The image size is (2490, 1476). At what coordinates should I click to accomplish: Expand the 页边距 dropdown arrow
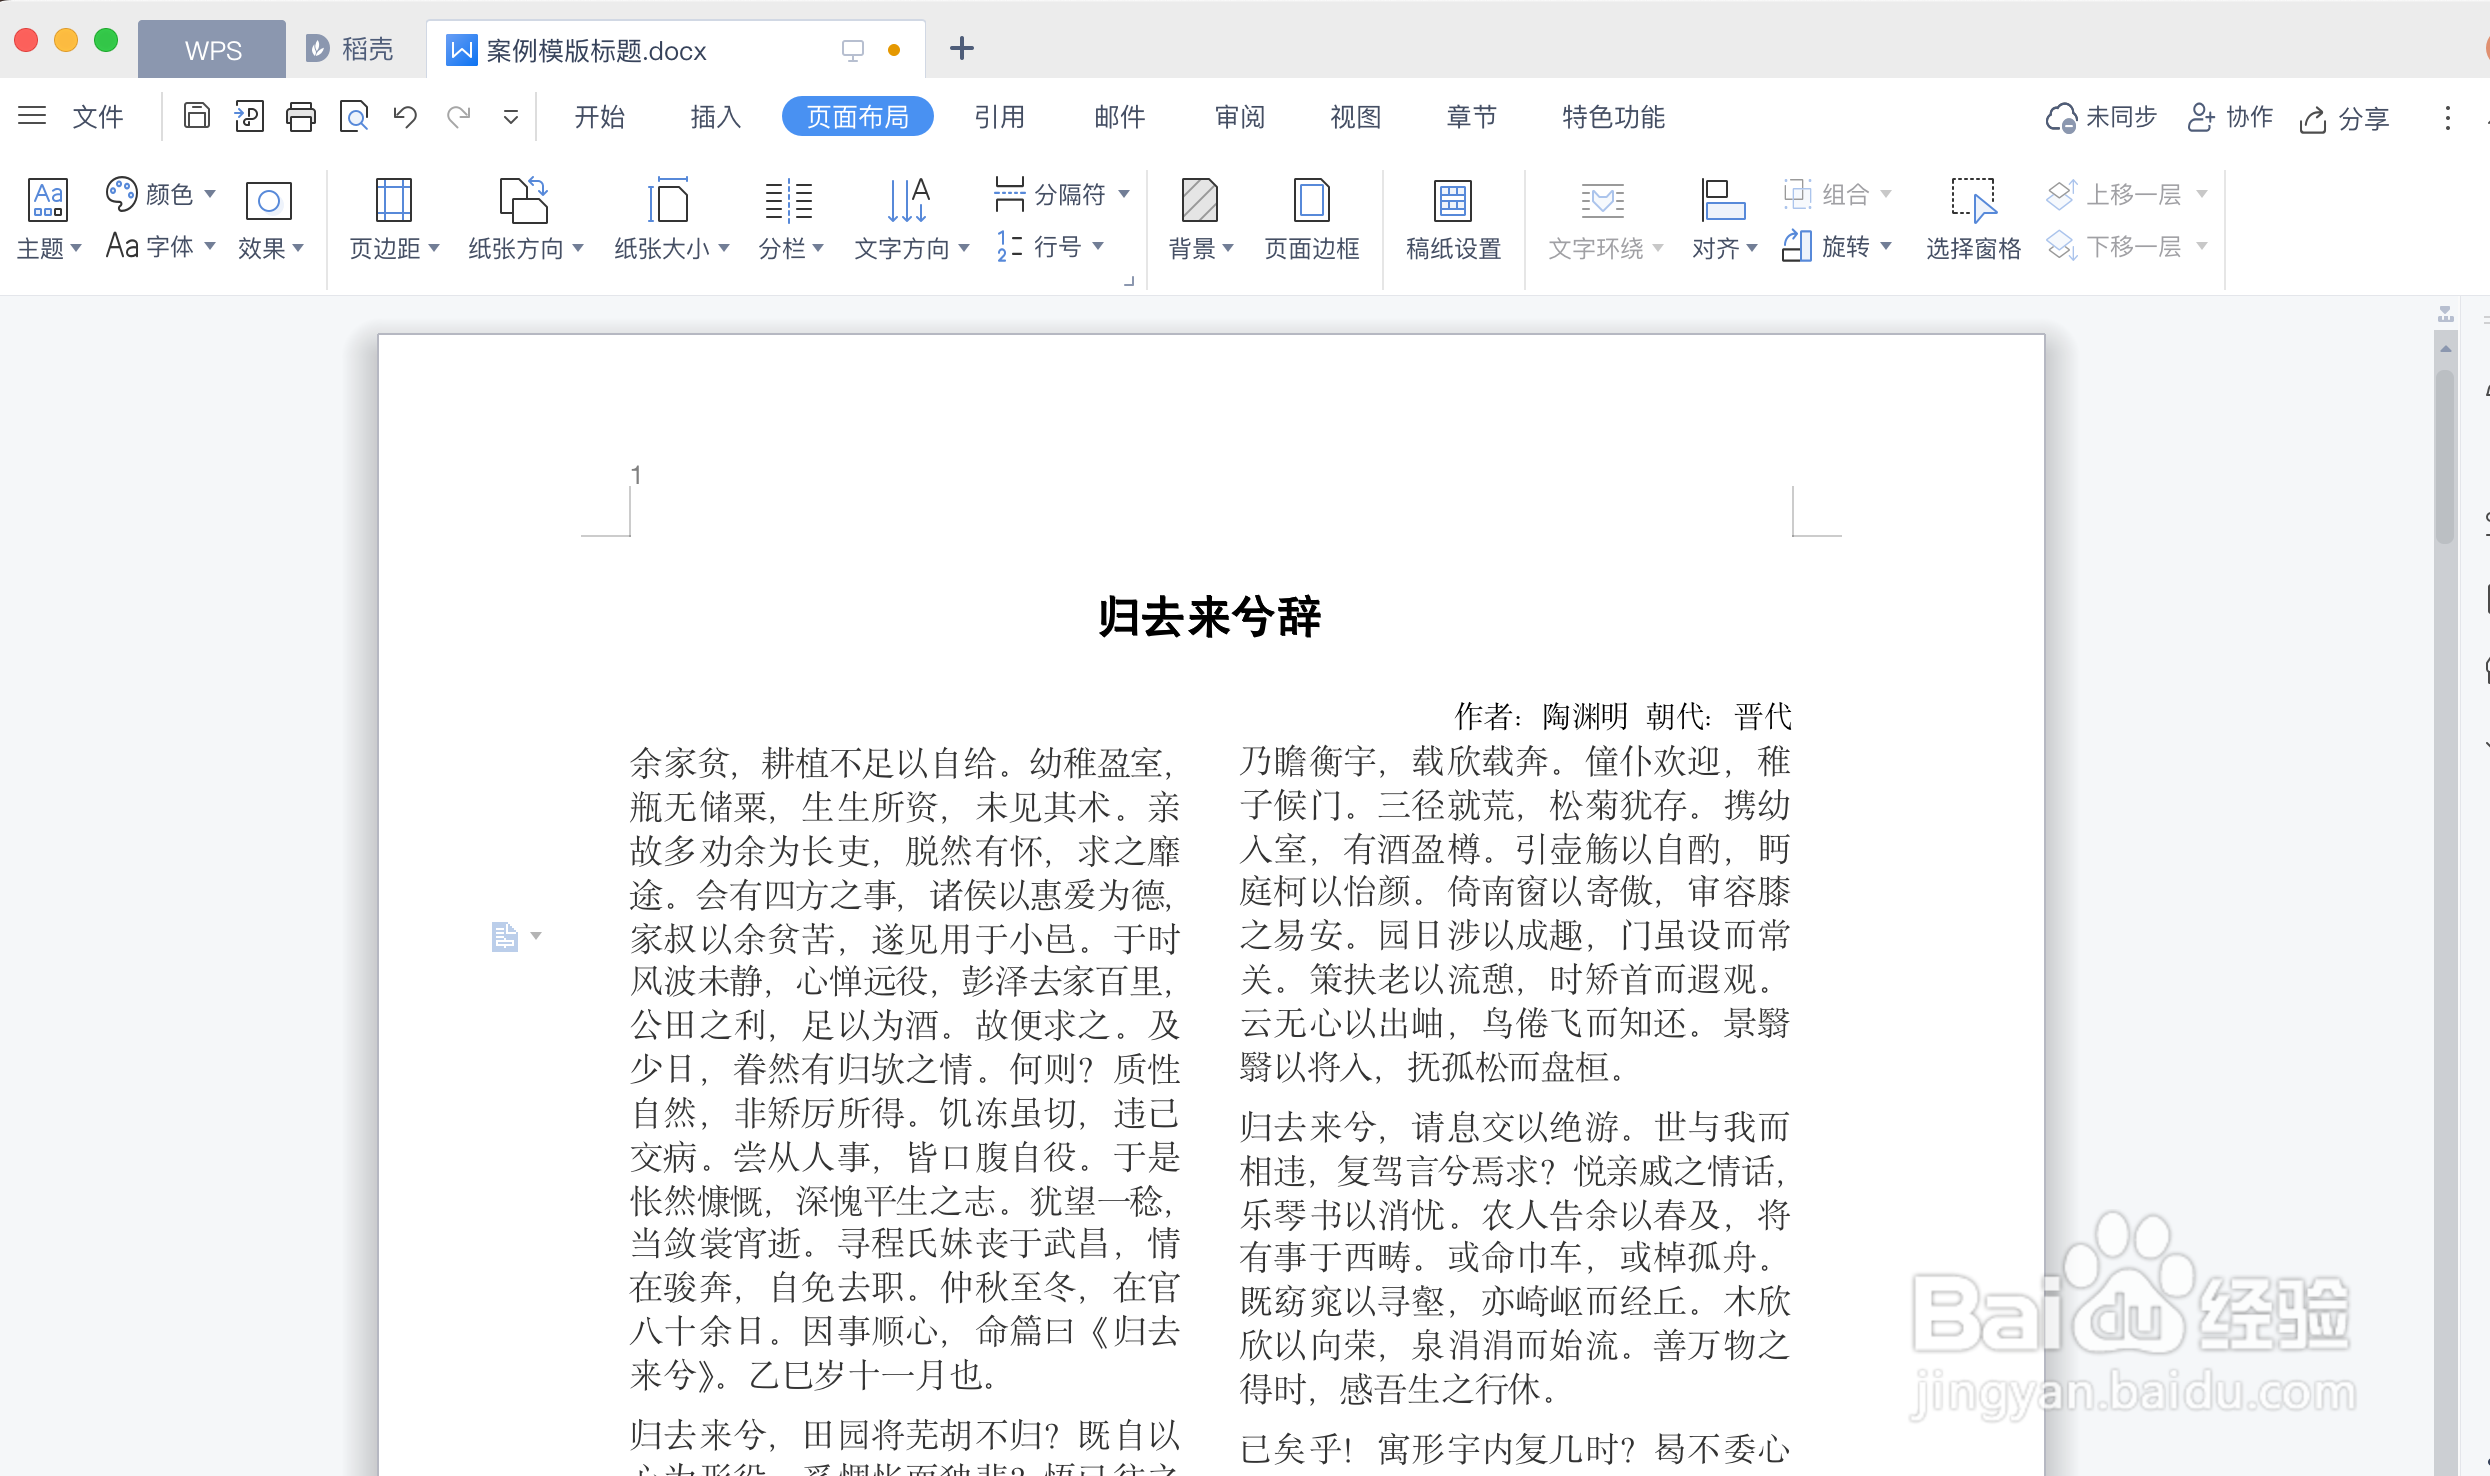tap(434, 248)
